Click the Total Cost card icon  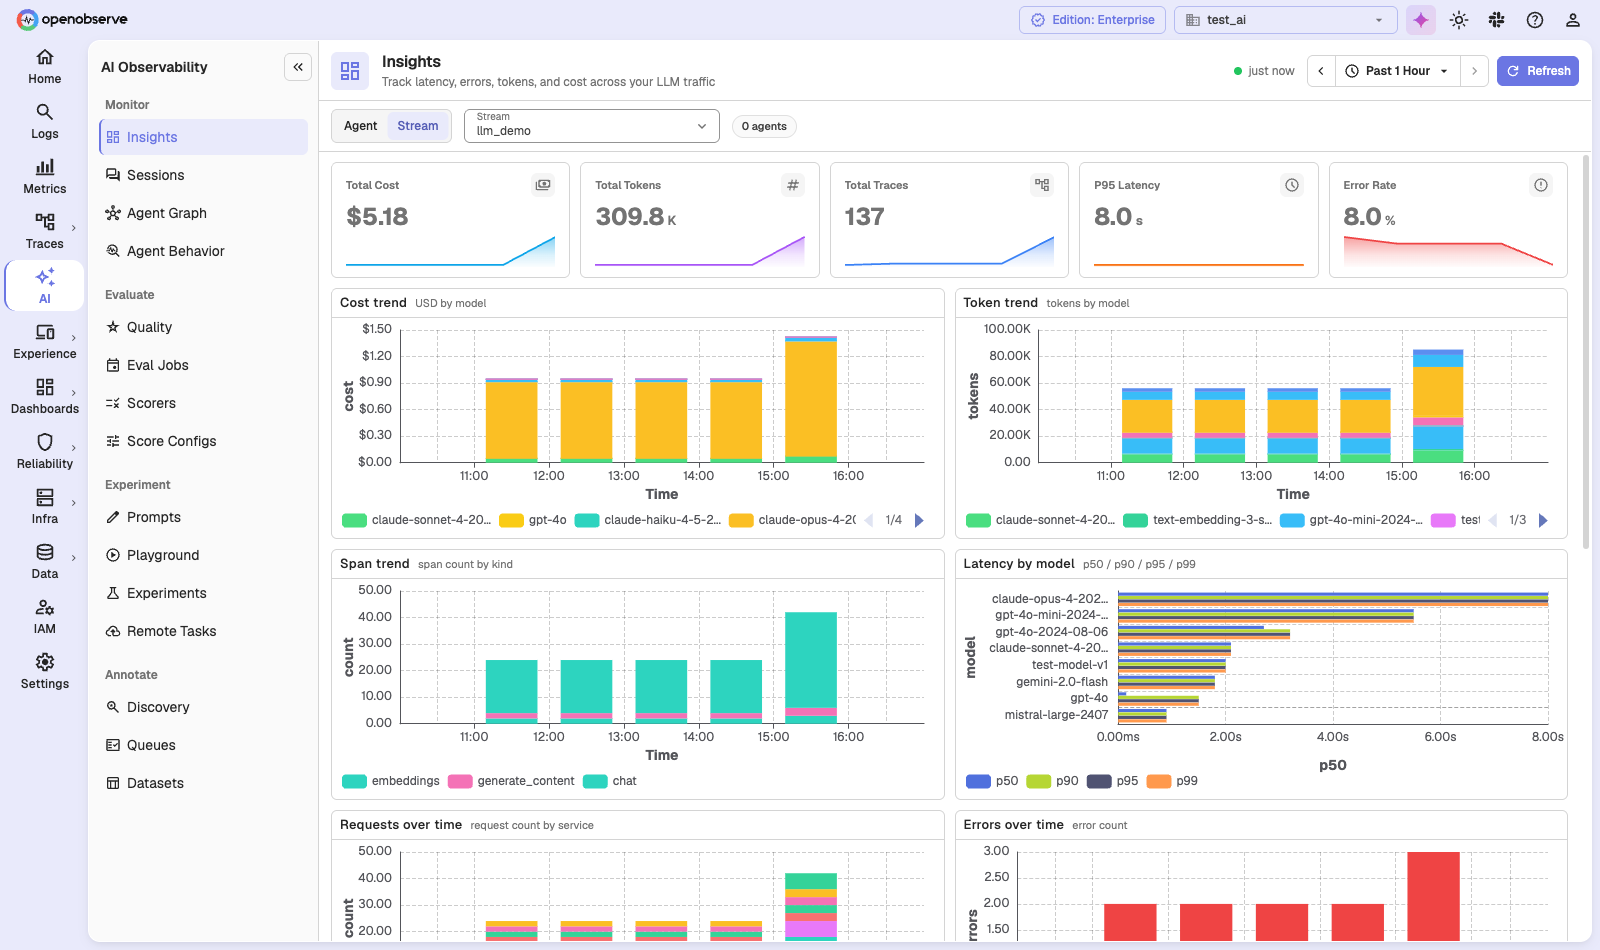(x=543, y=185)
